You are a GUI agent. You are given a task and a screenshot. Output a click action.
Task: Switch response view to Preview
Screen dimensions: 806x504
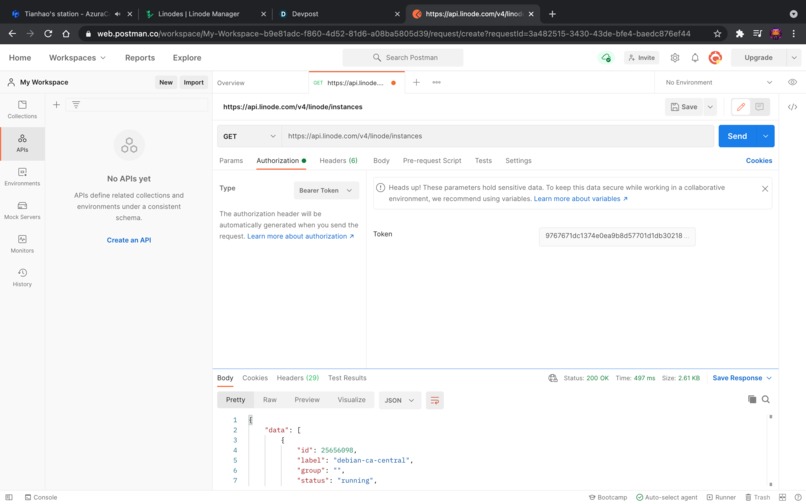tap(307, 400)
